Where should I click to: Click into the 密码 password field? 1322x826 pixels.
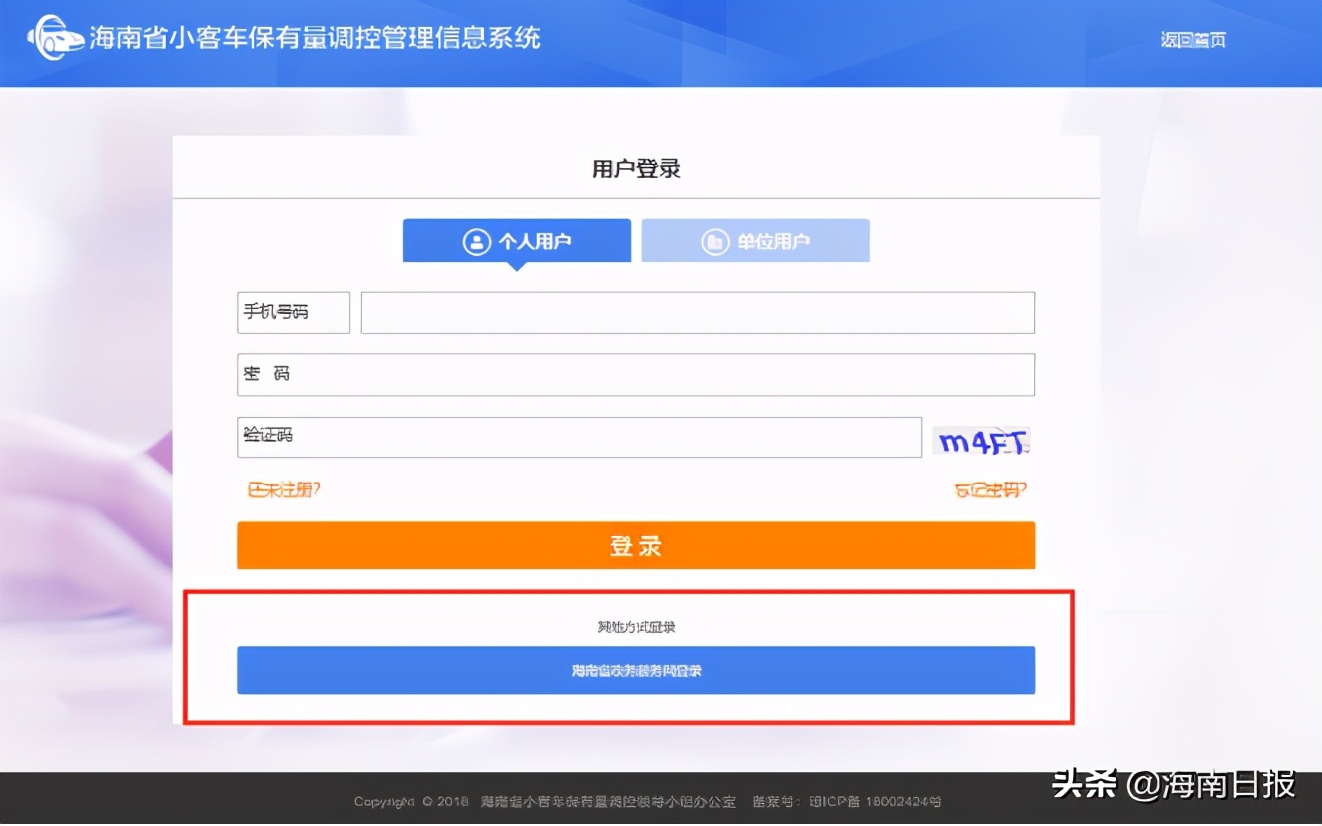tap(636, 374)
